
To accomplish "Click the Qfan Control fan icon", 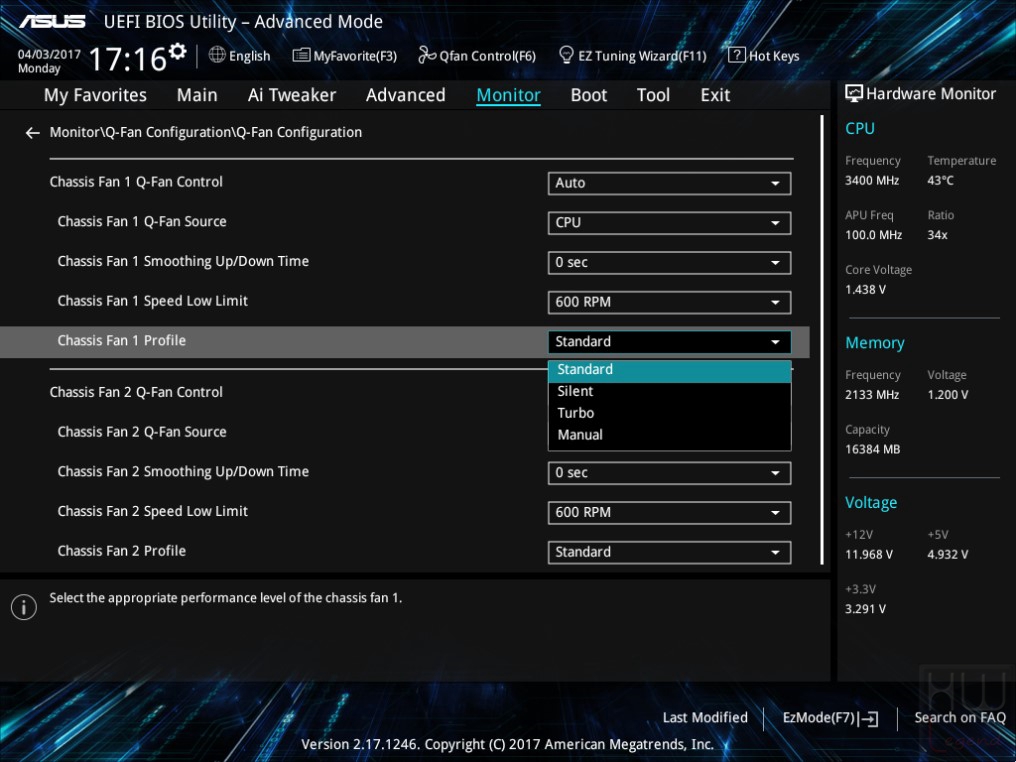I will [427, 55].
